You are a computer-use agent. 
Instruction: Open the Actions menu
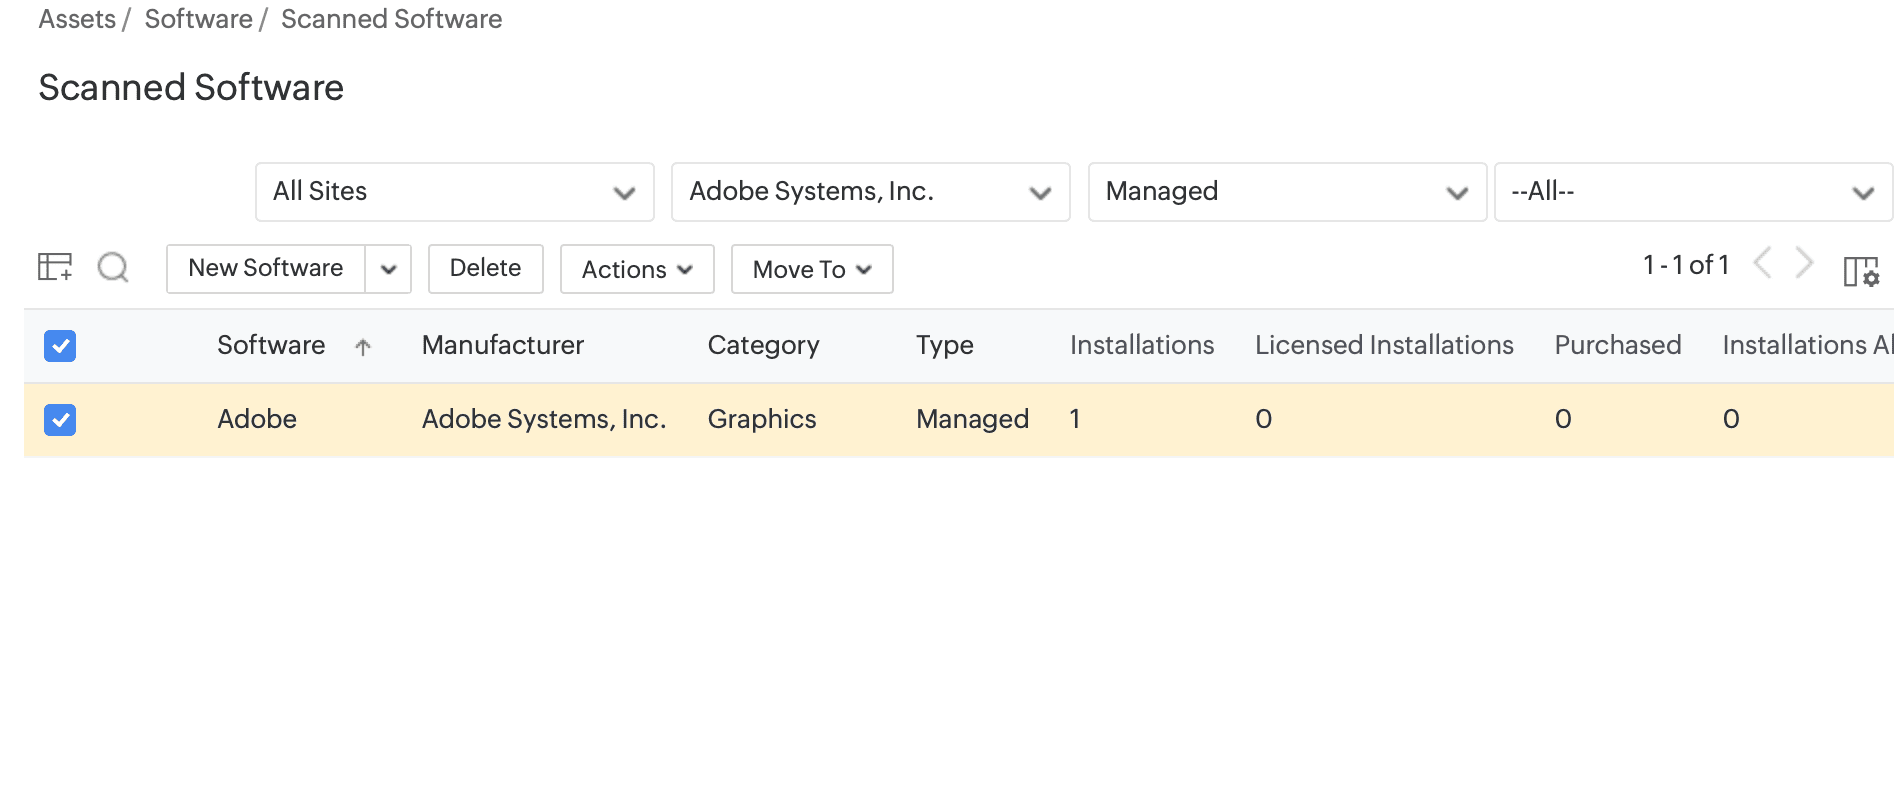tap(637, 269)
